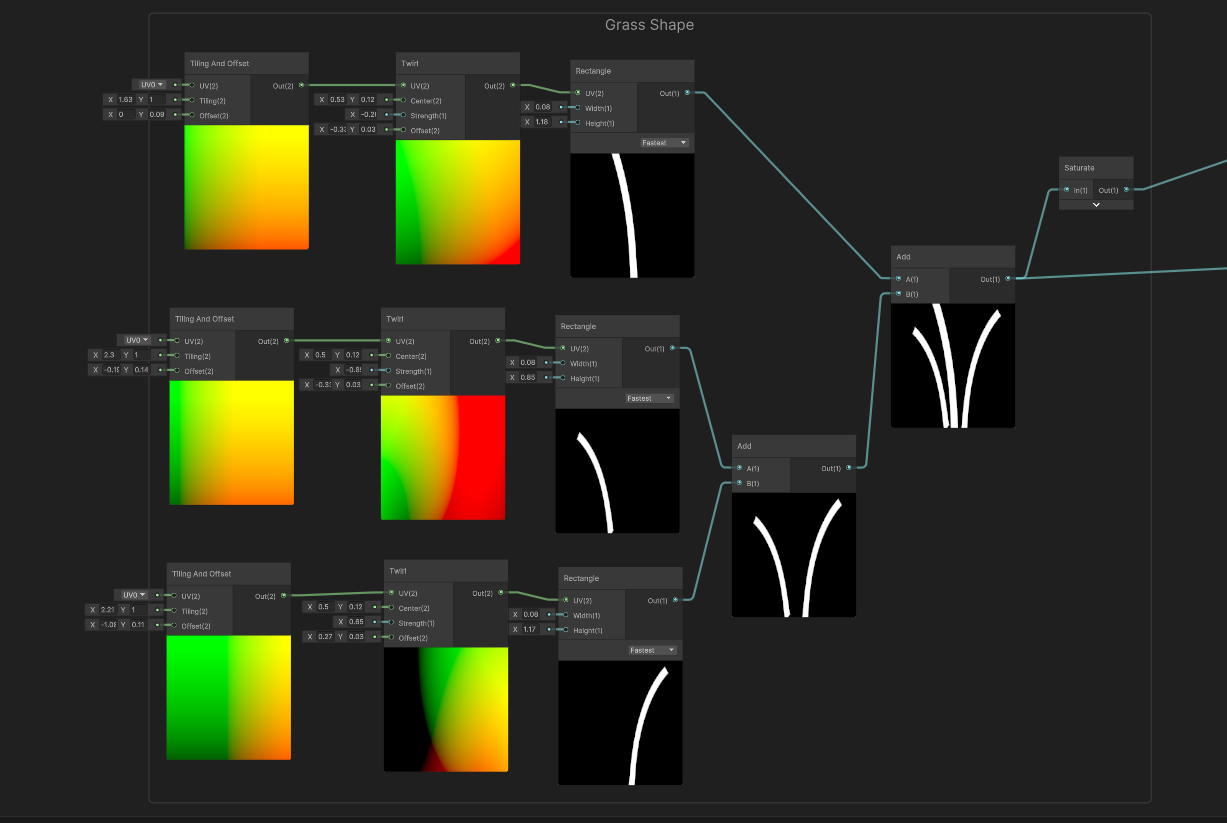Viewport: 1227px width, 823px height.
Task: Expand the Saturate node preview chevron
Action: tap(1096, 204)
